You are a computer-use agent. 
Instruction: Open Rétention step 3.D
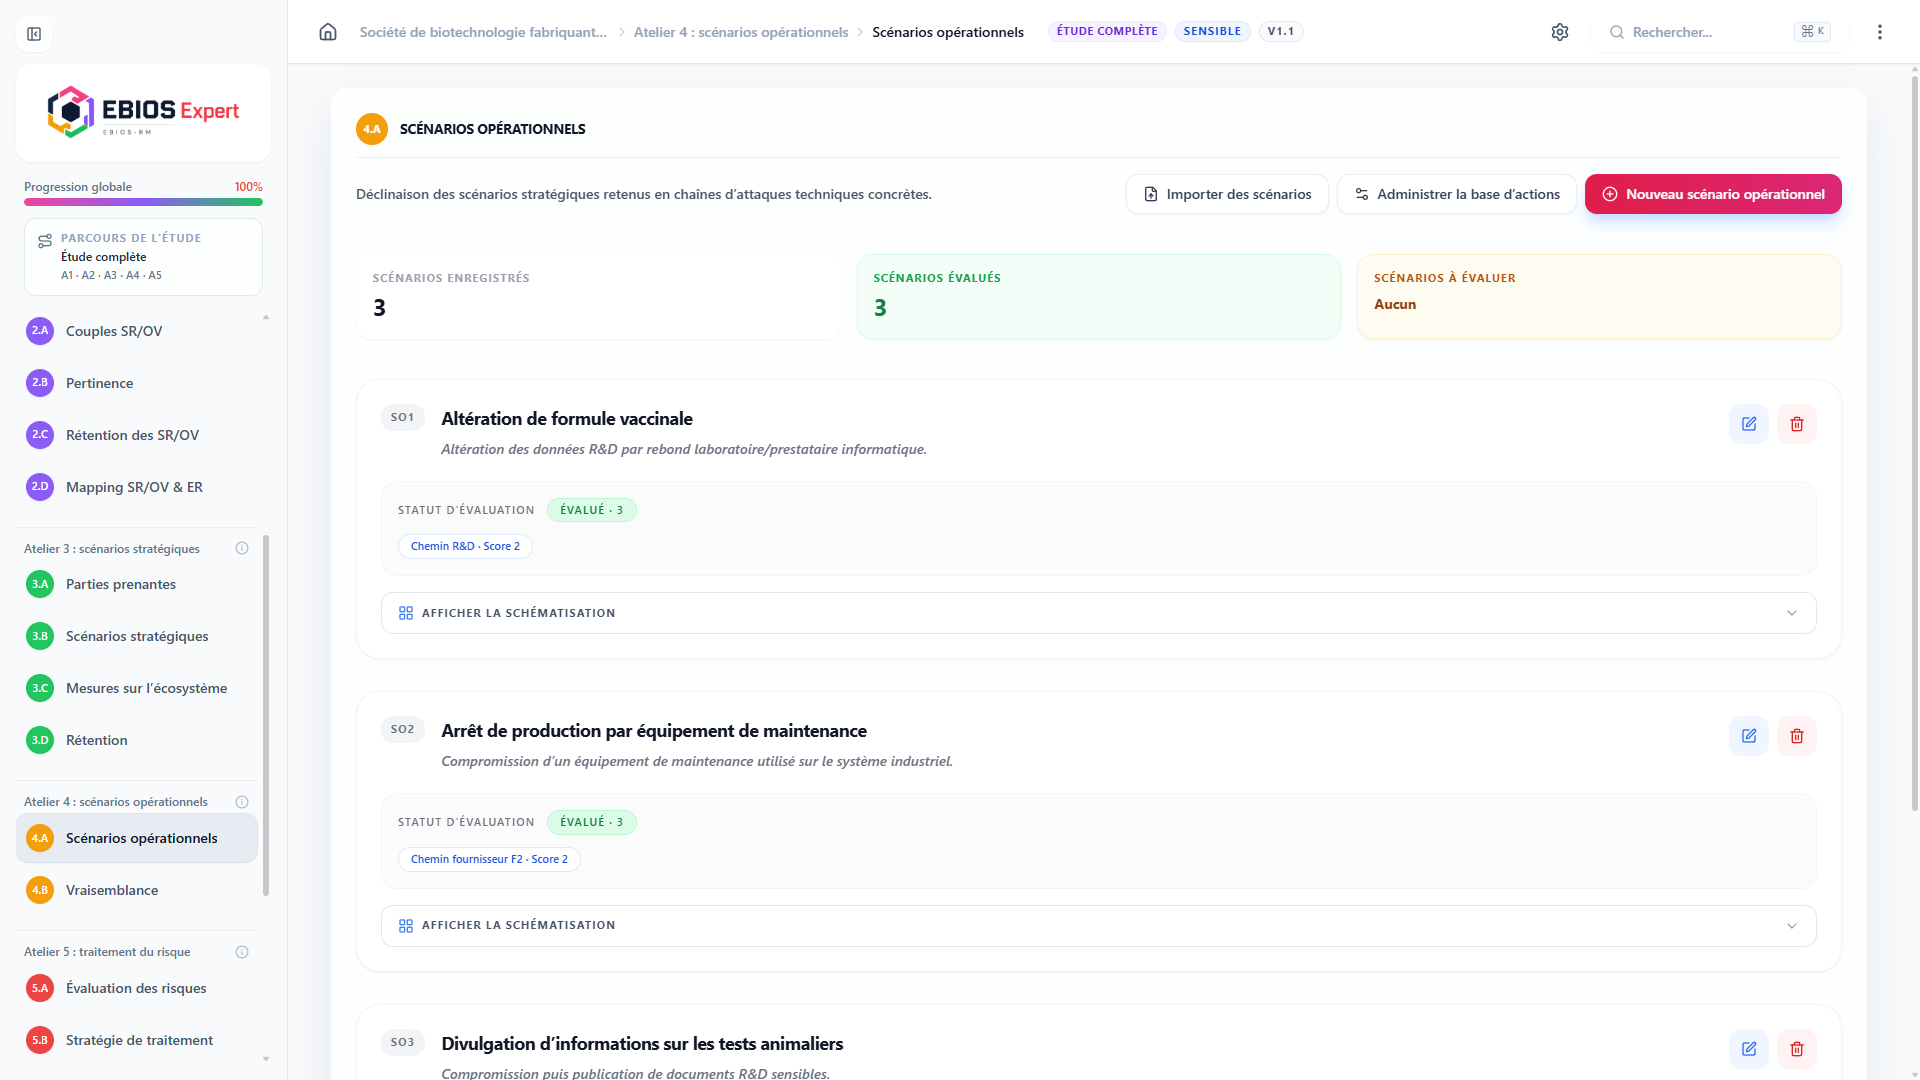click(137, 740)
